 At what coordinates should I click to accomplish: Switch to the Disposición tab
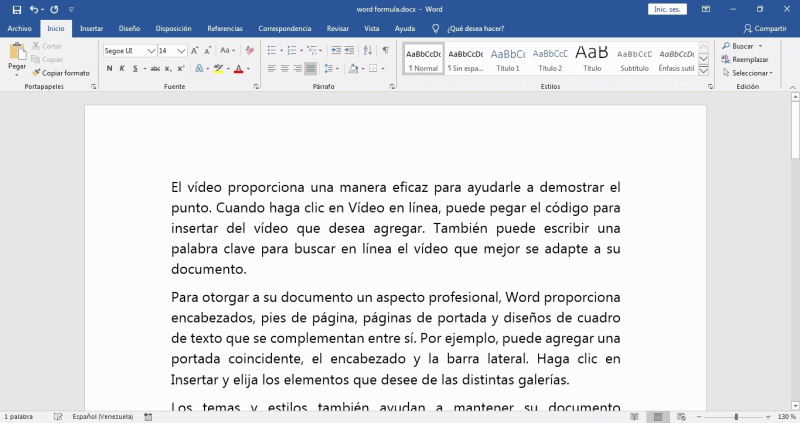click(173, 29)
